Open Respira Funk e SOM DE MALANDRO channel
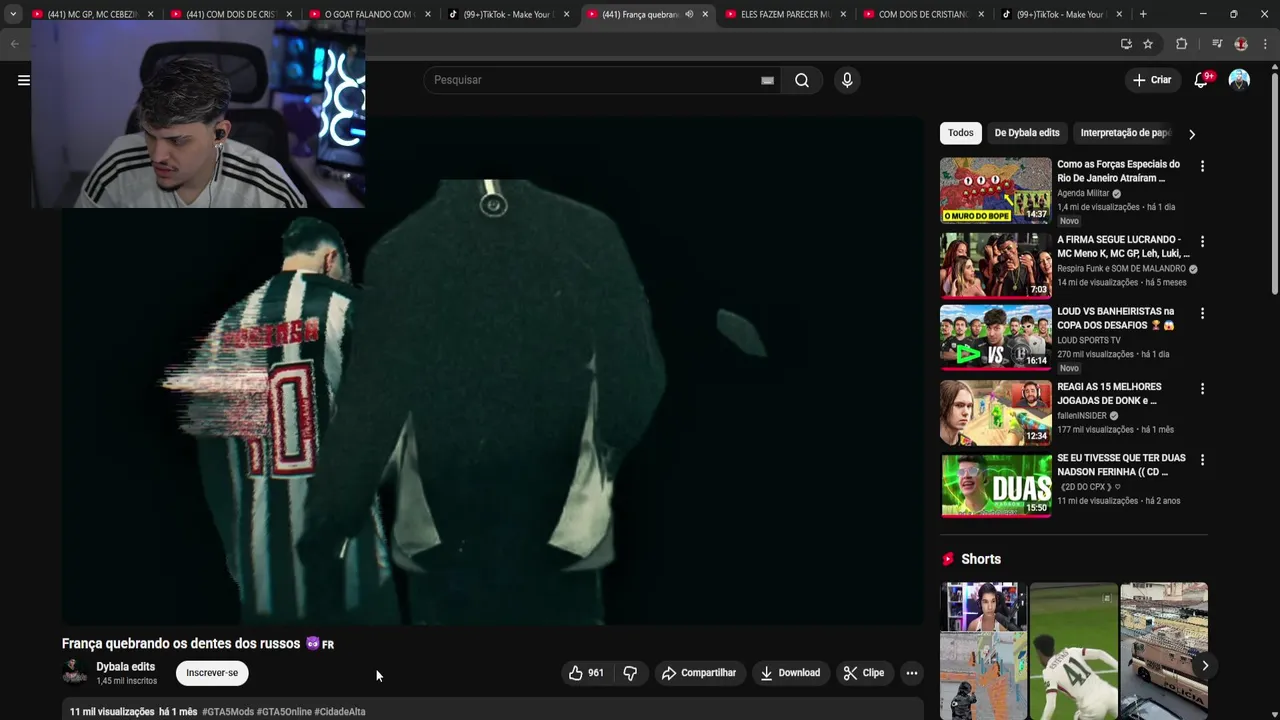 pos(1121,269)
